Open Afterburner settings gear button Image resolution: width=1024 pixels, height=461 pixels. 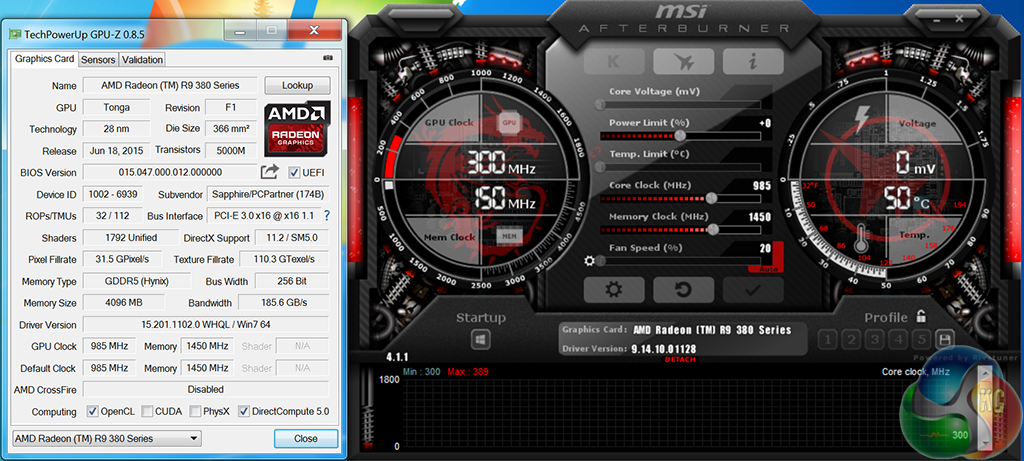[614, 289]
